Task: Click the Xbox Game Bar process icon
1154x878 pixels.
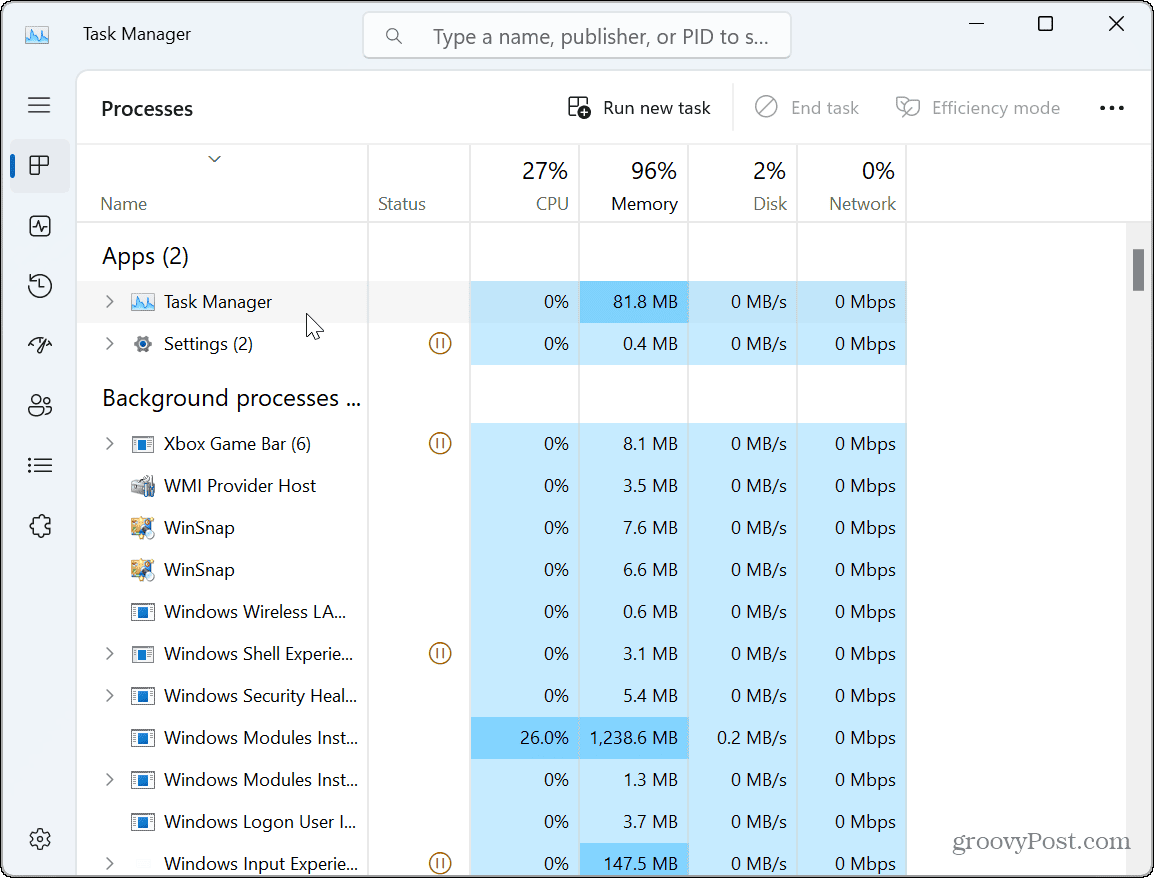Action: pos(143,444)
